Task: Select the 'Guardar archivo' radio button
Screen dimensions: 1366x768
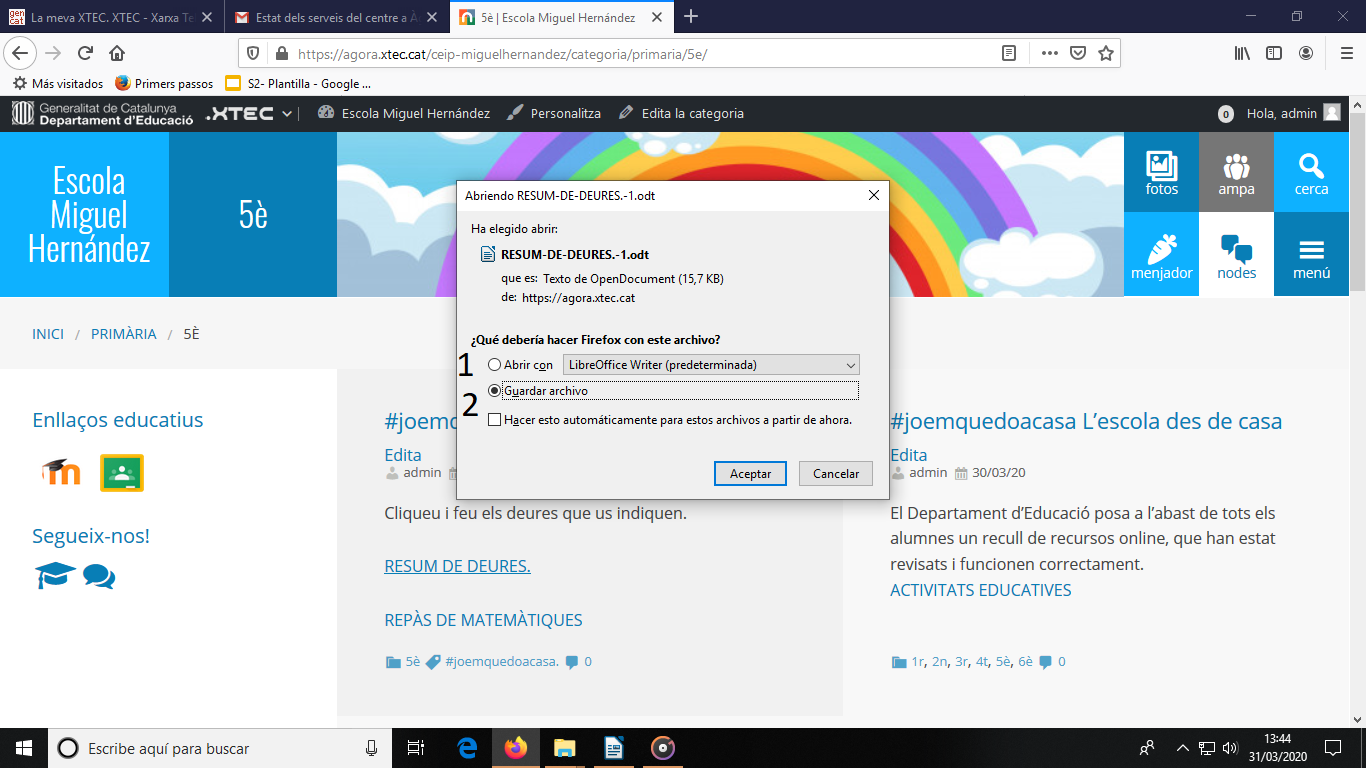Action: pyautogui.click(x=495, y=391)
